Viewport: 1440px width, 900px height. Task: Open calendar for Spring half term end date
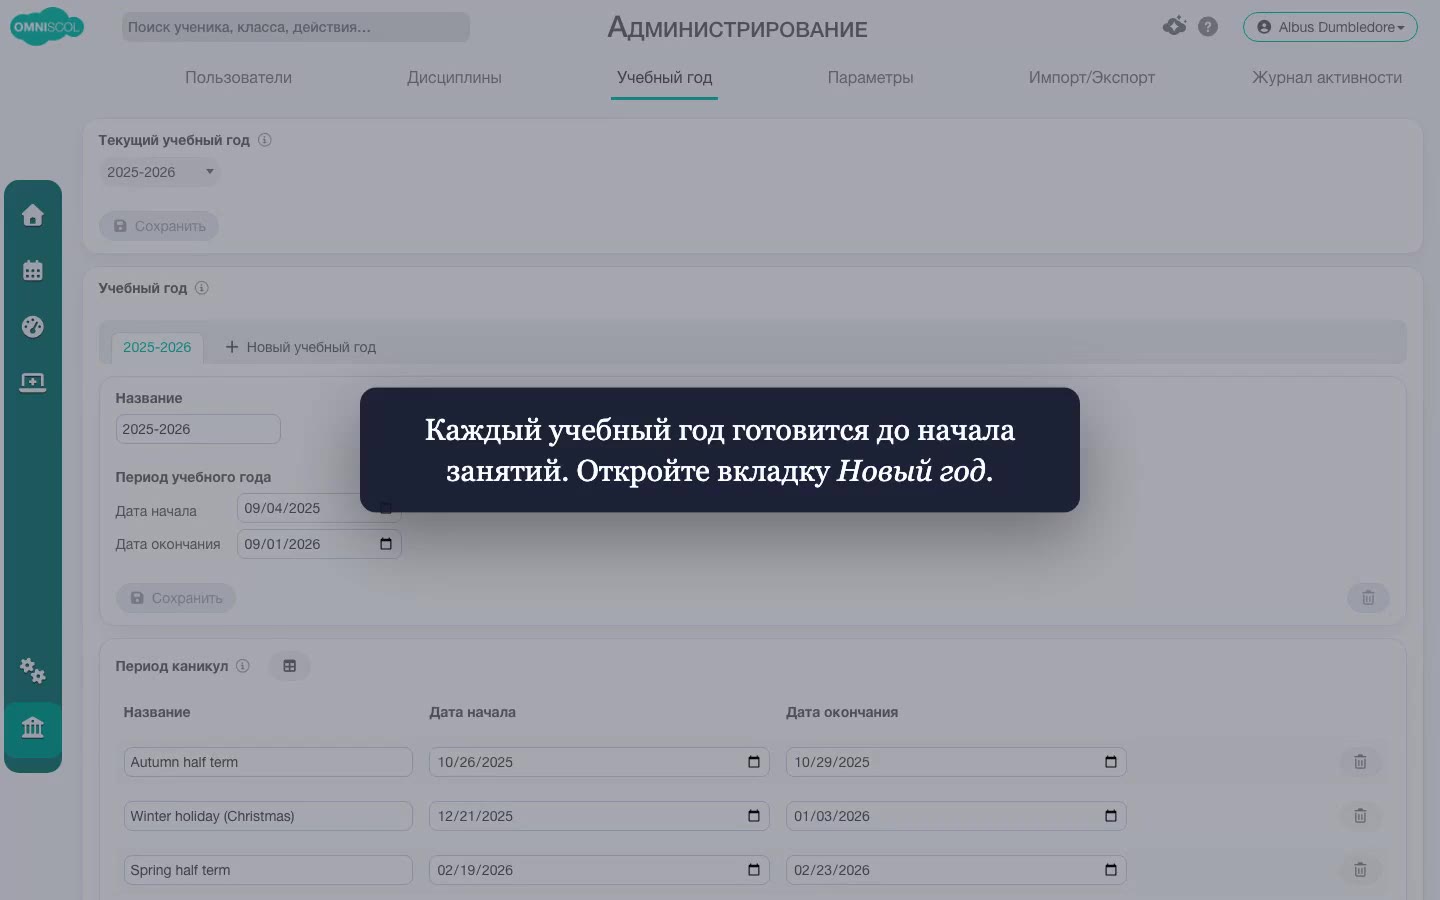pos(1111,870)
